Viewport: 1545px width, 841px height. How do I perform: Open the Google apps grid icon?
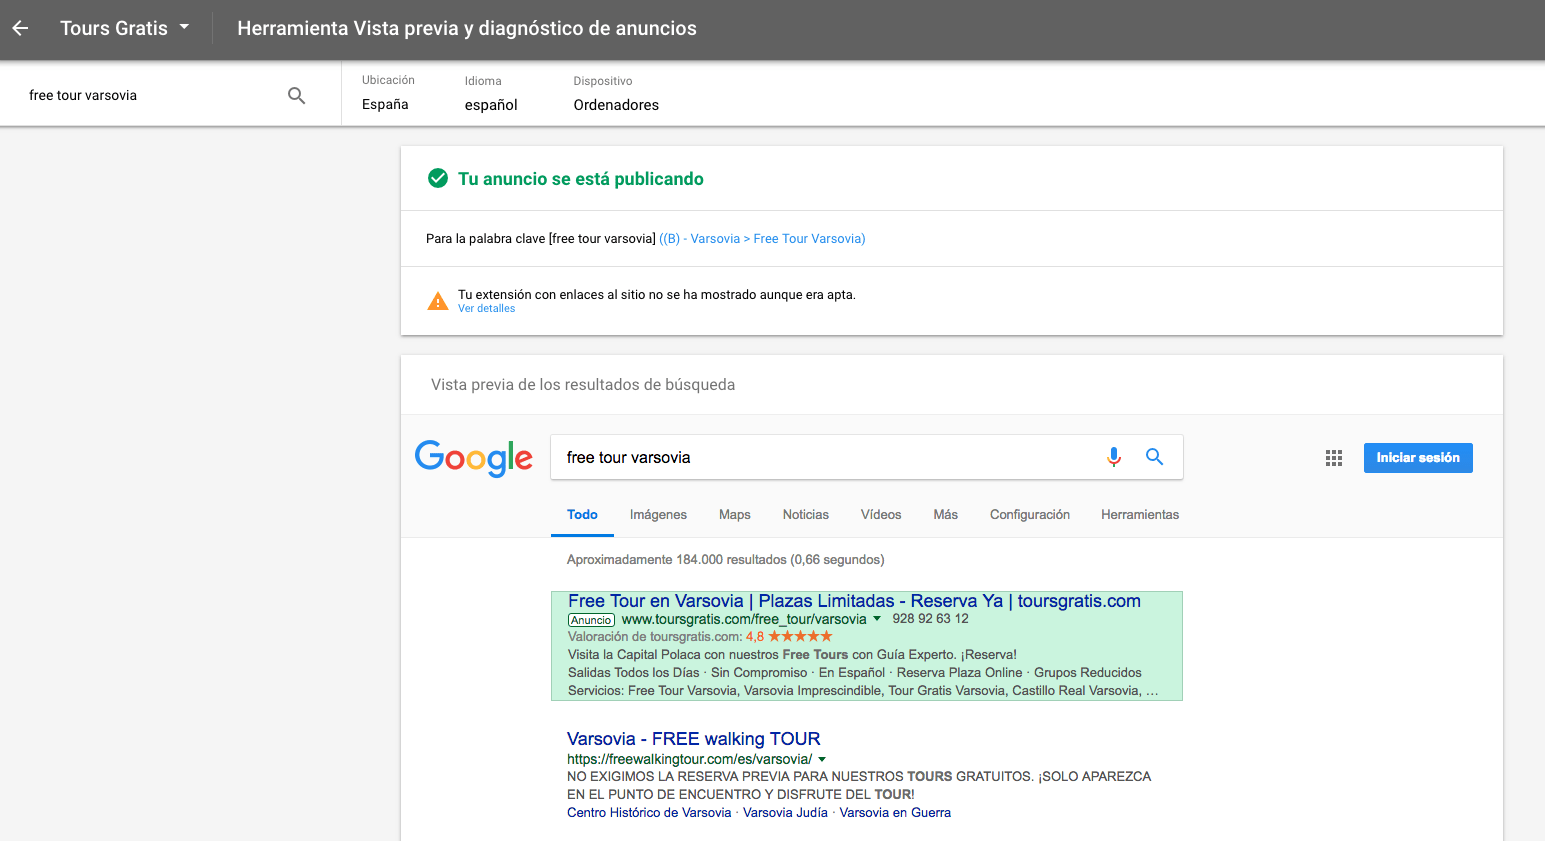[x=1334, y=458]
